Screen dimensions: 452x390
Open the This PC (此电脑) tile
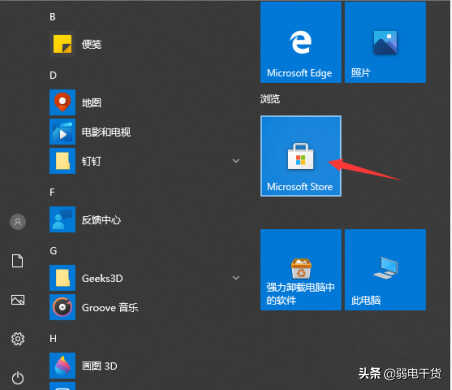pyautogui.click(x=385, y=270)
